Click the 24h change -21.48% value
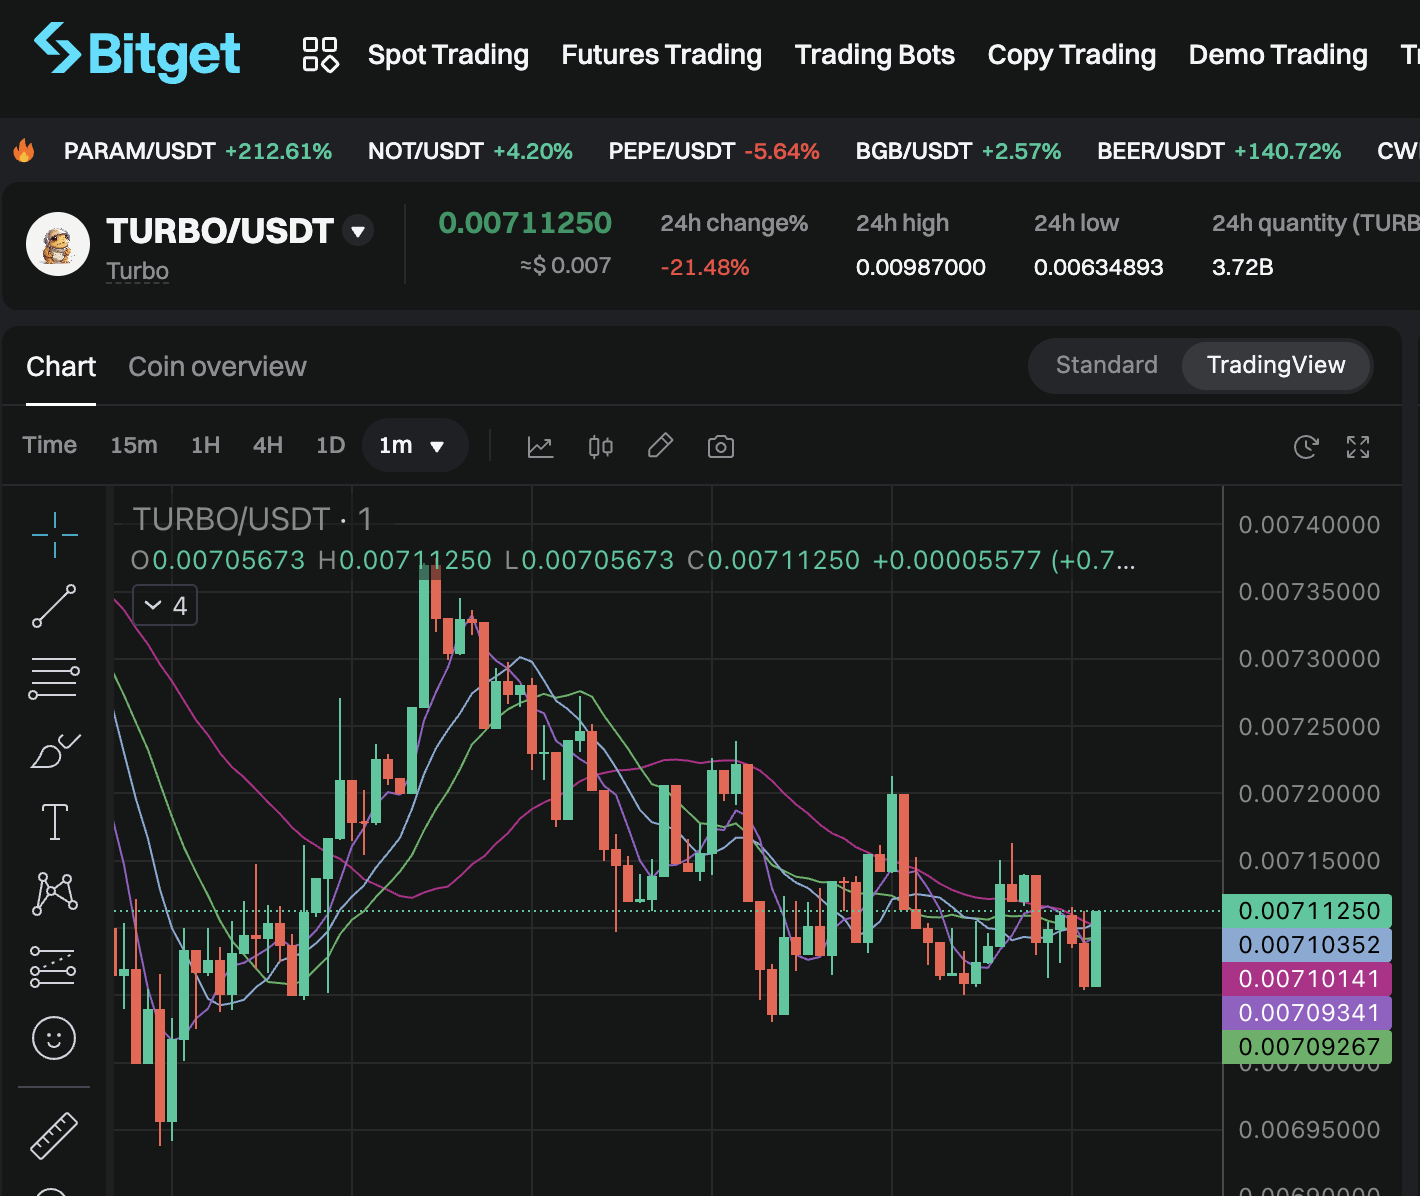Screen dimensions: 1420x1196 pos(705,267)
